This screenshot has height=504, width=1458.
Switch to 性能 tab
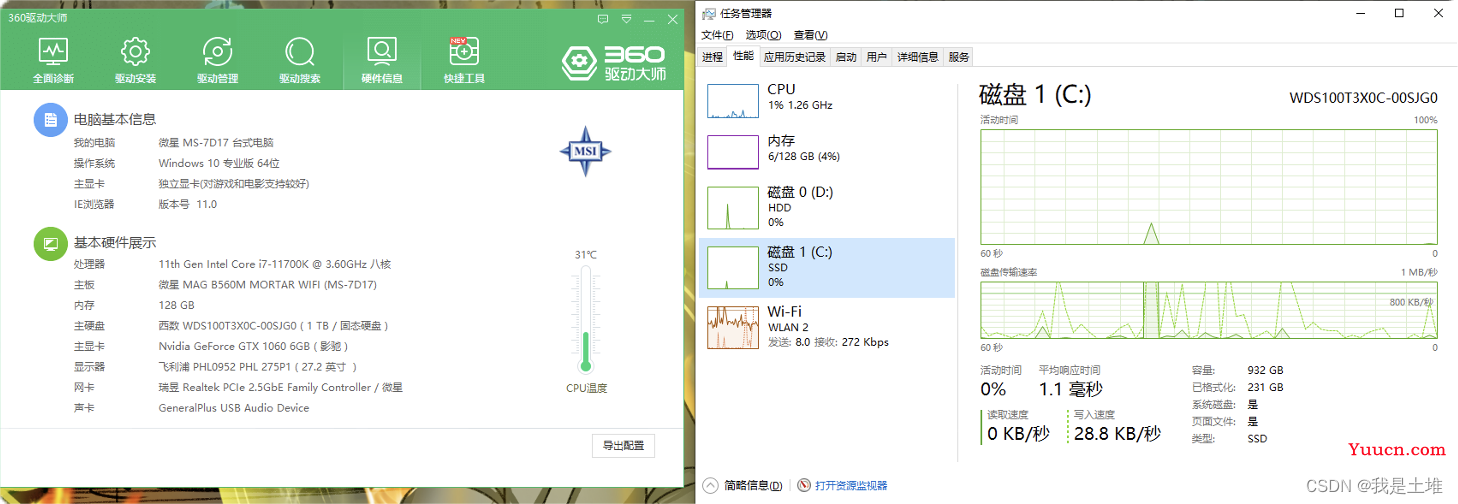coord(743,57)
